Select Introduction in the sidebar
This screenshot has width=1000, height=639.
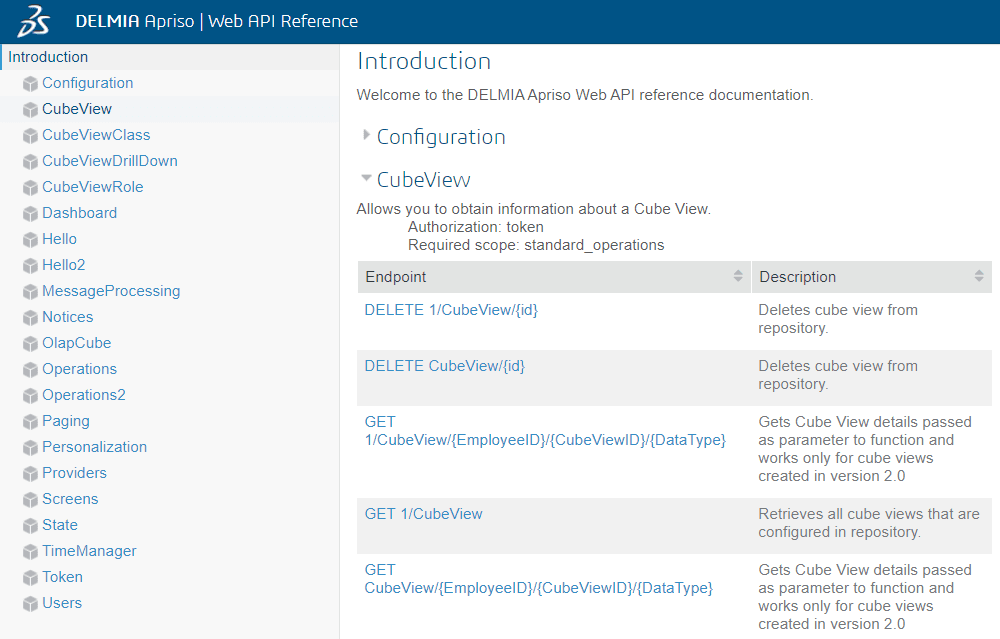coord(48,57)
